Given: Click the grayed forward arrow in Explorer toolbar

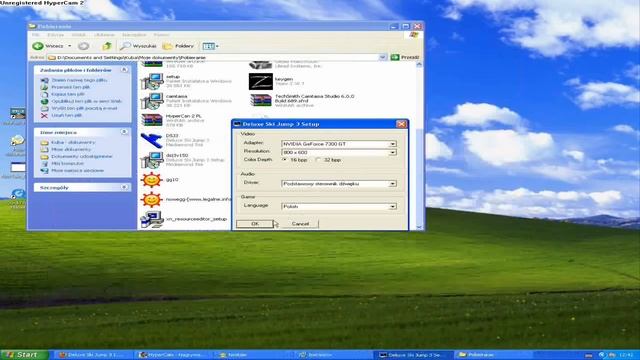Looking at the screenshot, I should pyautogui.click(x=84, y=46).
